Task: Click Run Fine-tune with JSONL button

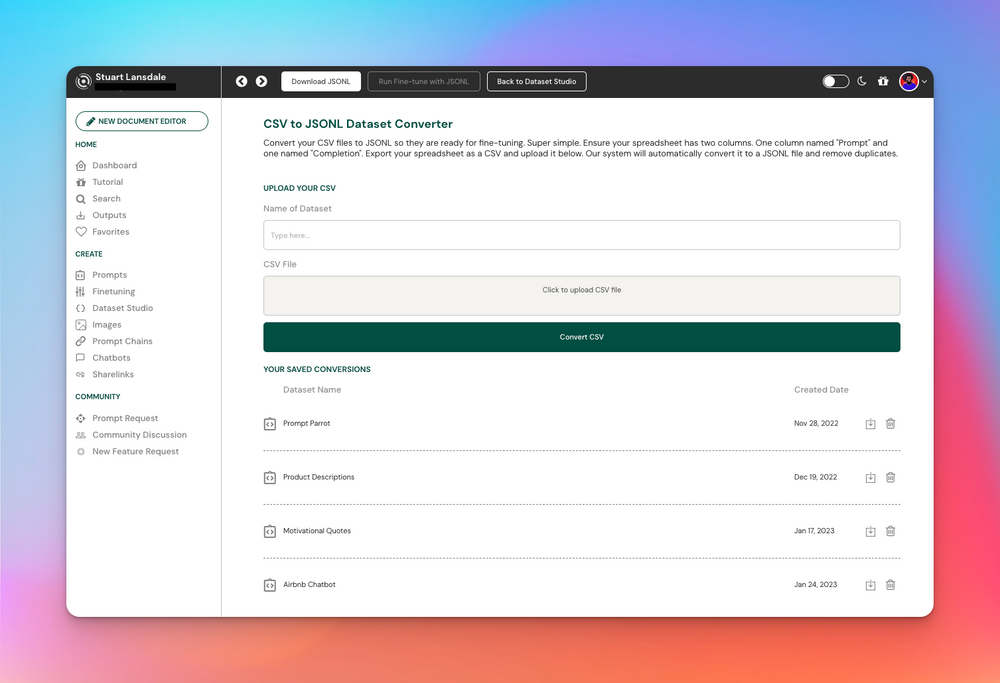Action: click(423, 82)
